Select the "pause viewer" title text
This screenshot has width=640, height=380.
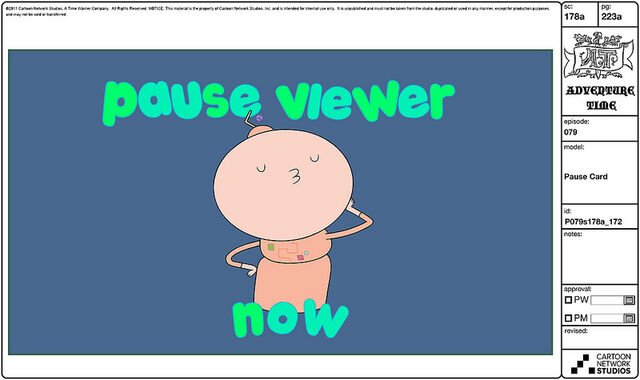coord(278,102)
